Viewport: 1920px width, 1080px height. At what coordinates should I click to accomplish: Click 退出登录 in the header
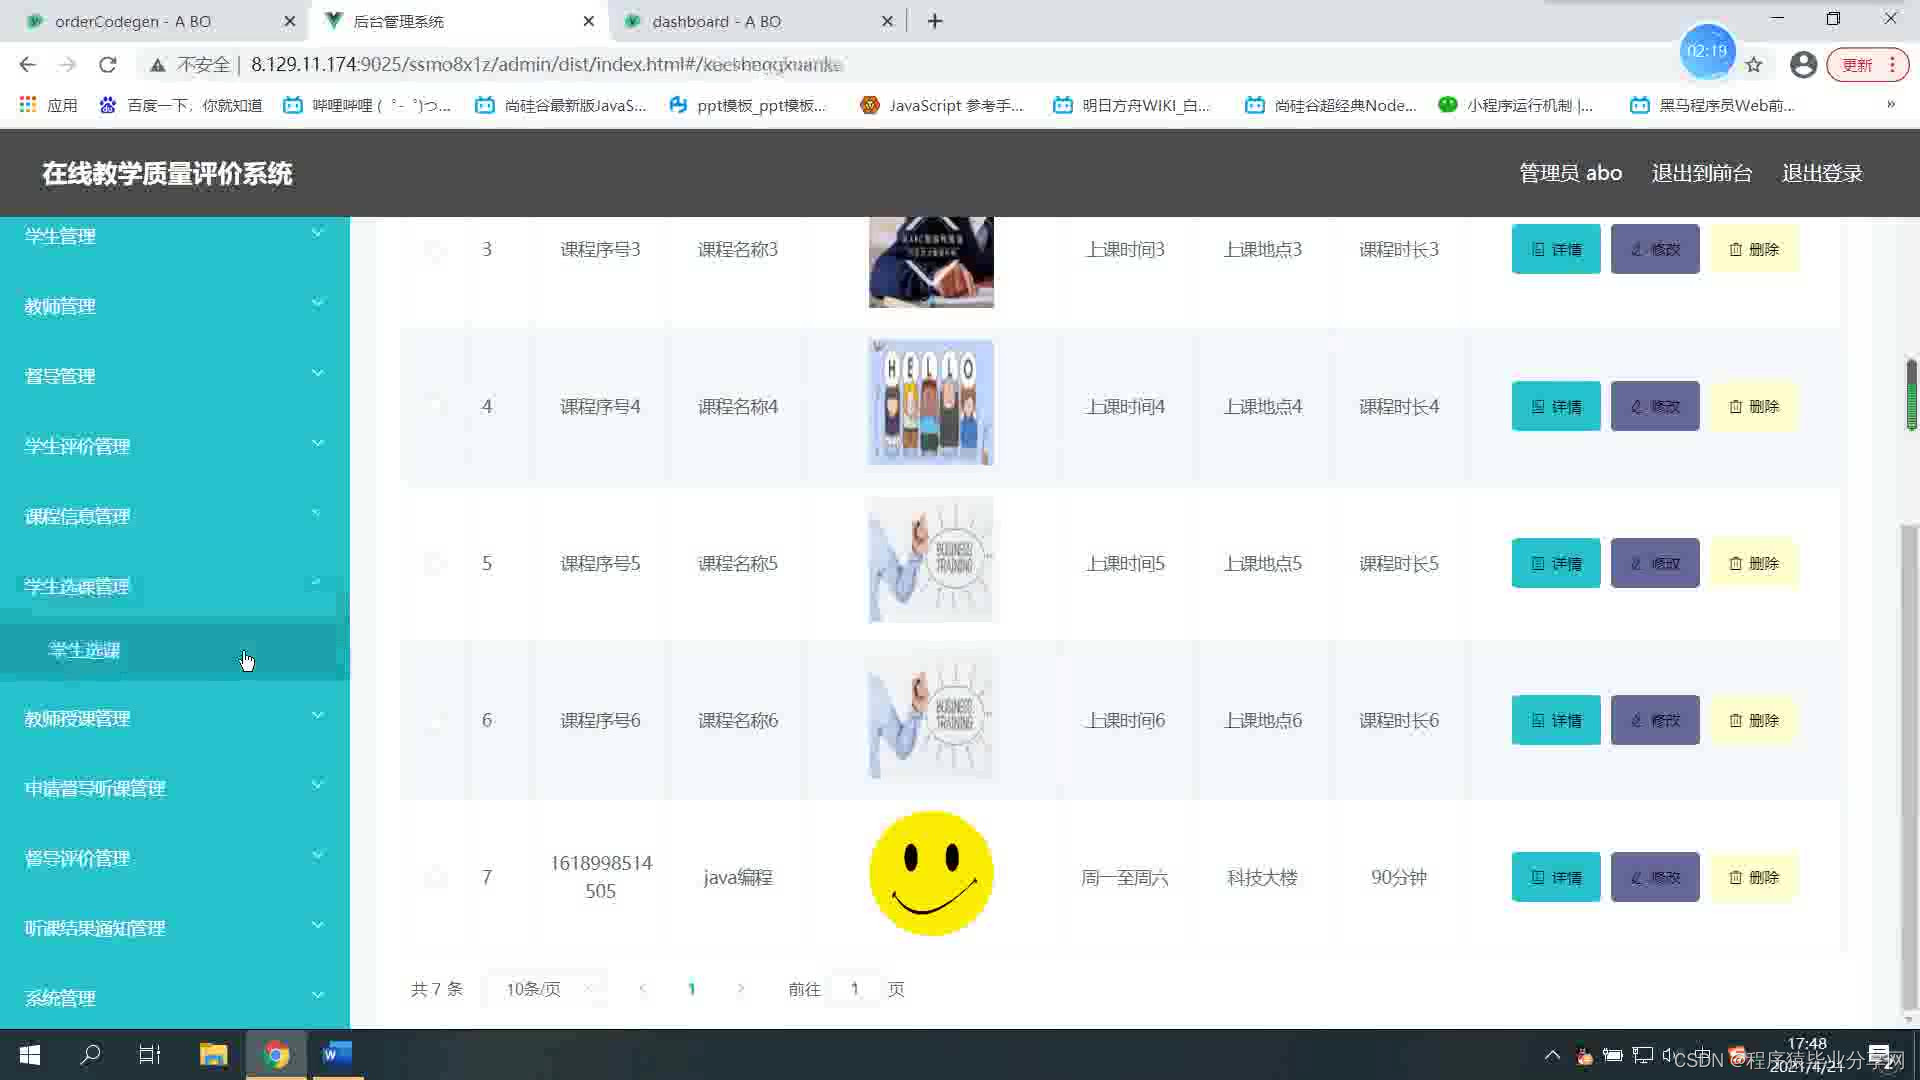[x=1821, y=173]
